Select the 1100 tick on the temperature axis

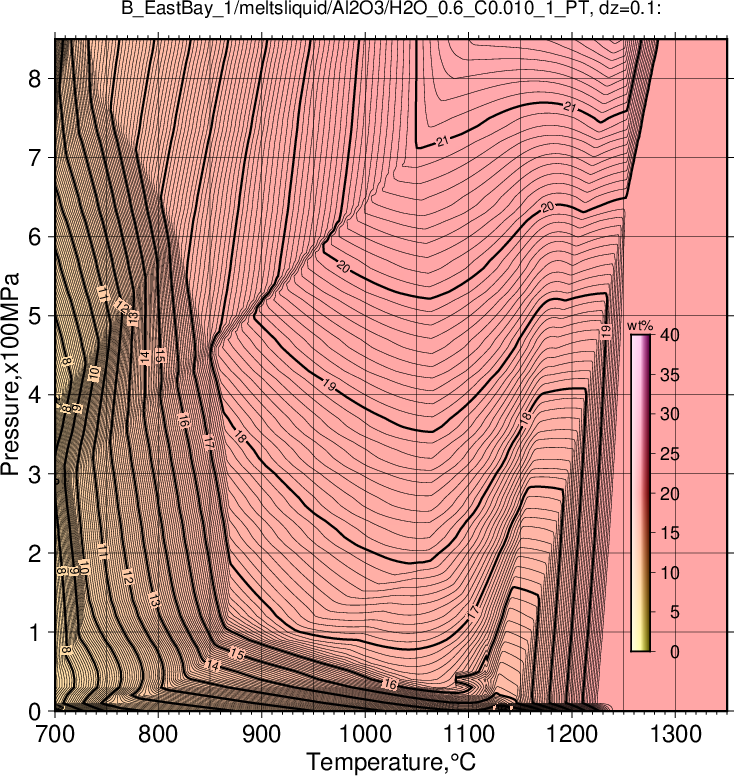(x=468, y=734)
